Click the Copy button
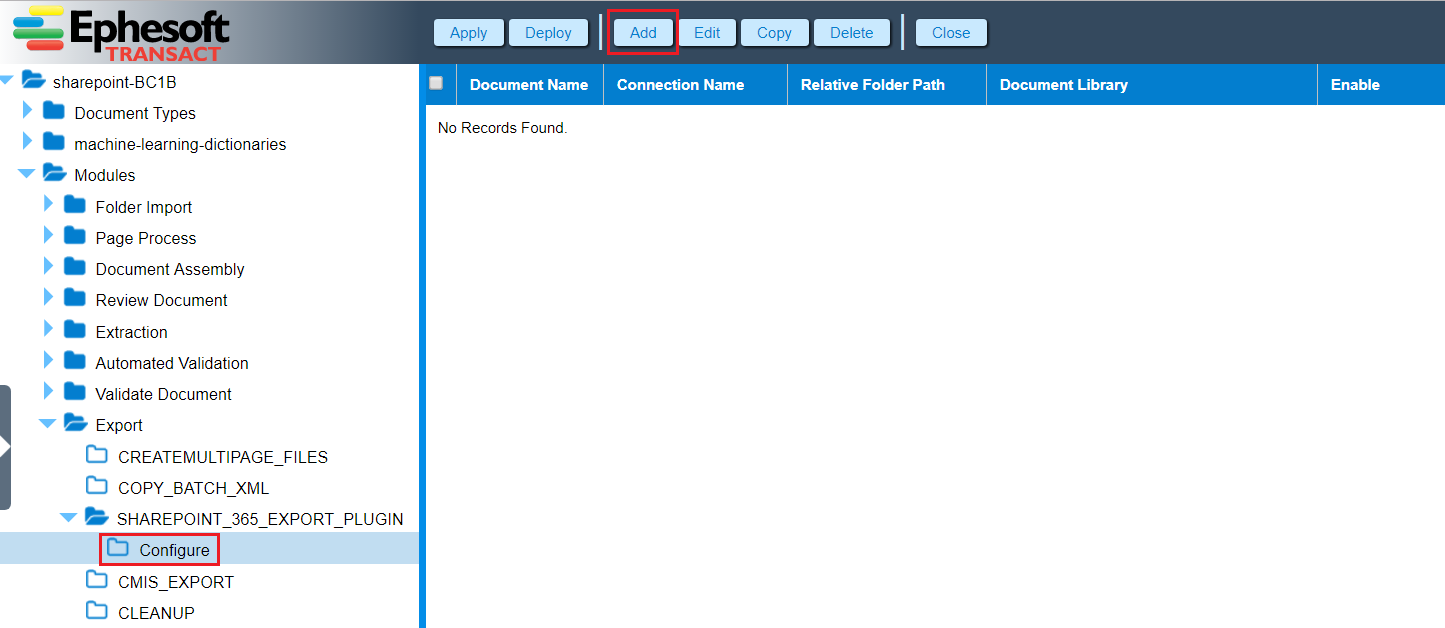This screenshot has height=628, width=1445. click(774, 32)
